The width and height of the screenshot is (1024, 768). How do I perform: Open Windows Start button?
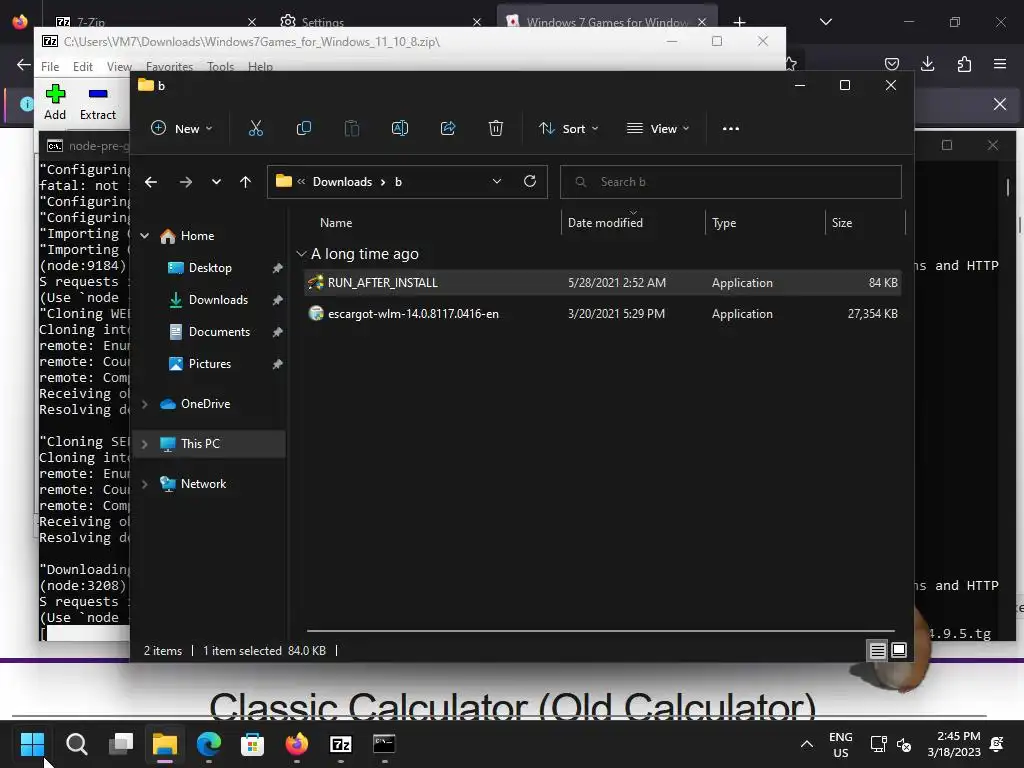[x=33, y=744]
